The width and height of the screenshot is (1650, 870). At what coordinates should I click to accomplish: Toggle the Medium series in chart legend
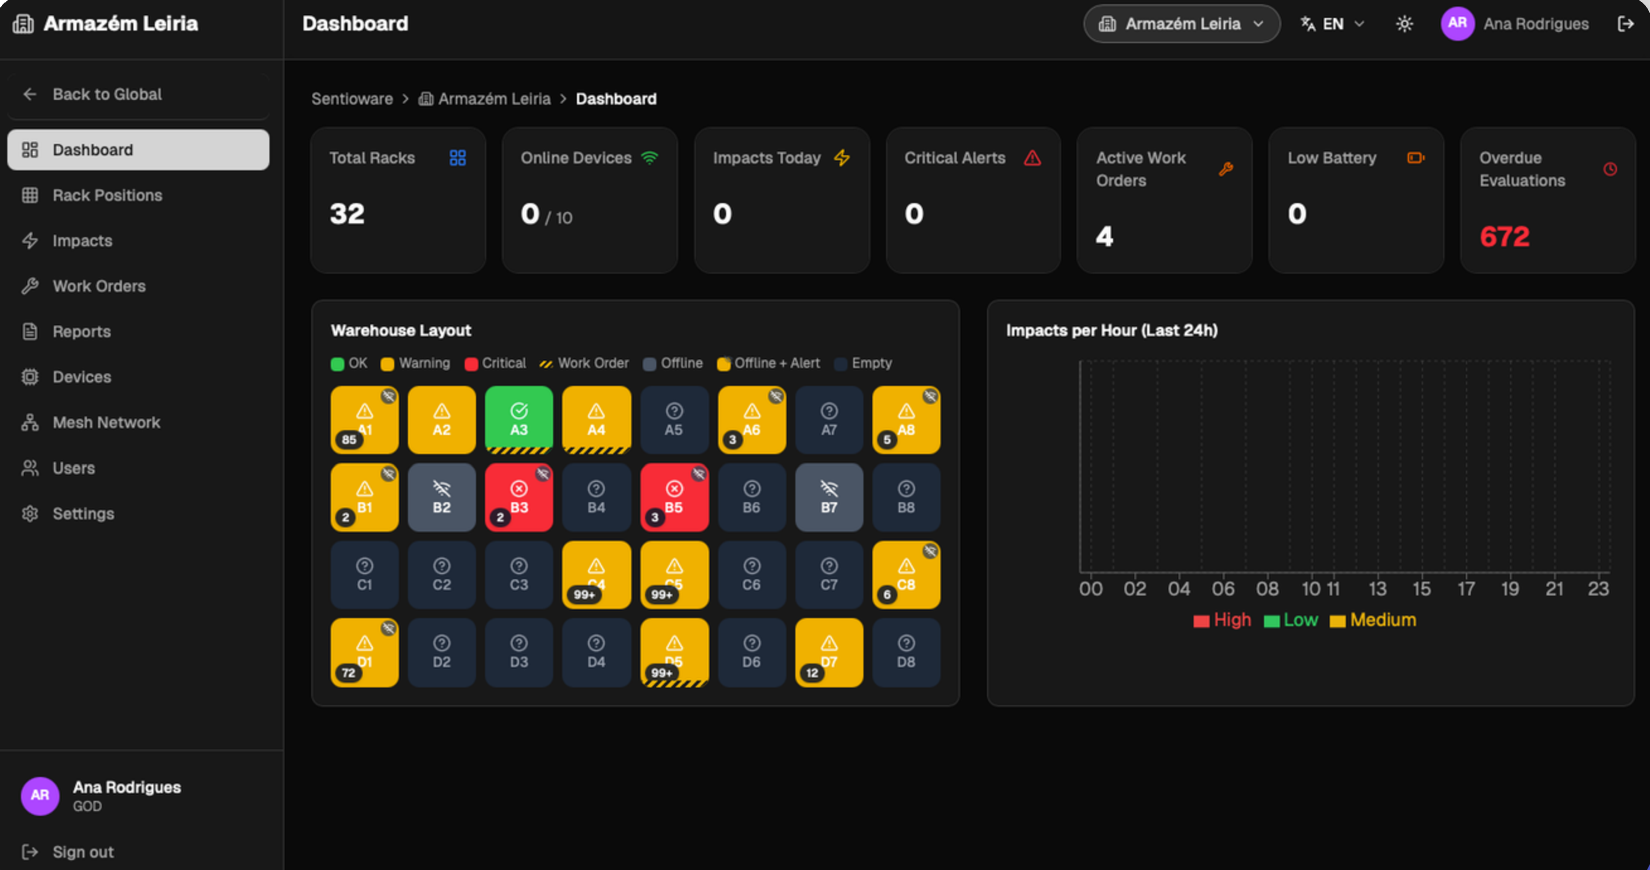coord(1373,620)
